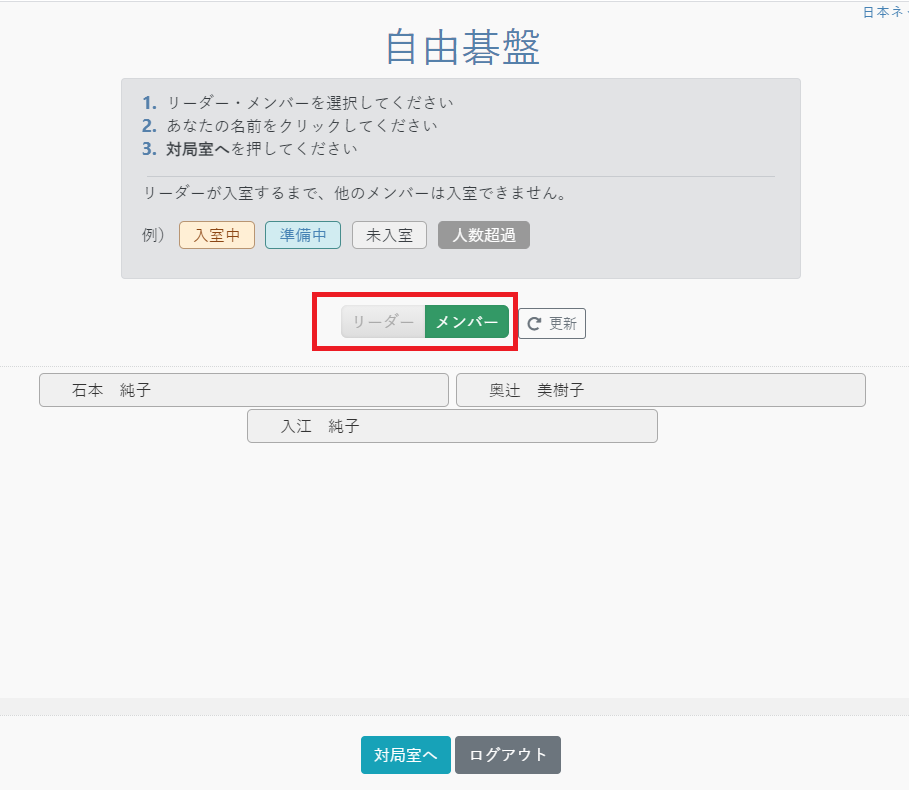Click the orange 入室中 example badge

(x=217, y=235)
